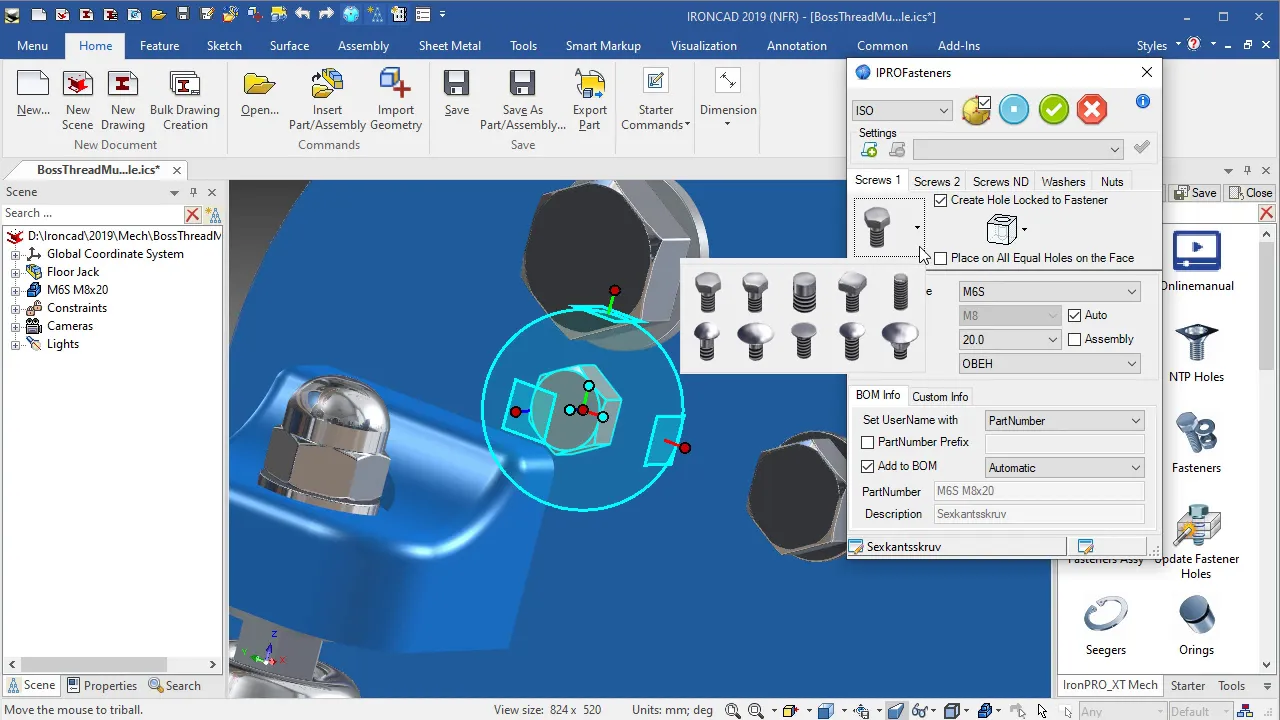Open Set UserName with PartNumber dropdown
The height and width of the screenshot is (720, 1280).
(x=1064, y=421)
